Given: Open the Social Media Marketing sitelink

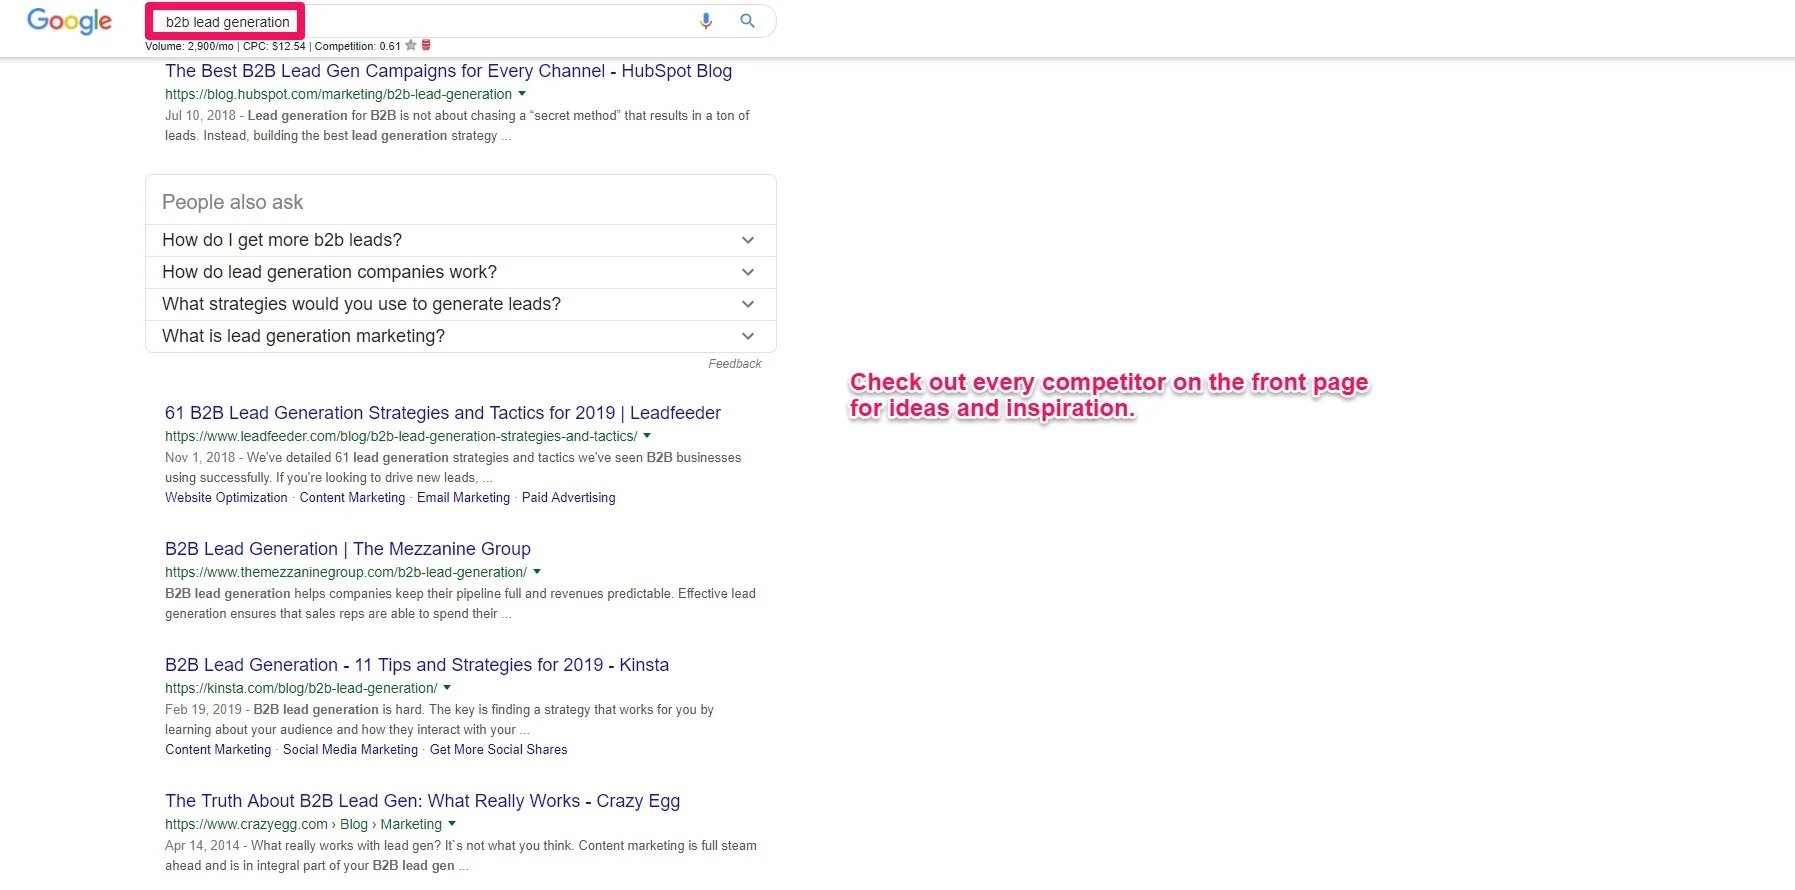Looking at the screenshot, I should click(x=350, y=750).
